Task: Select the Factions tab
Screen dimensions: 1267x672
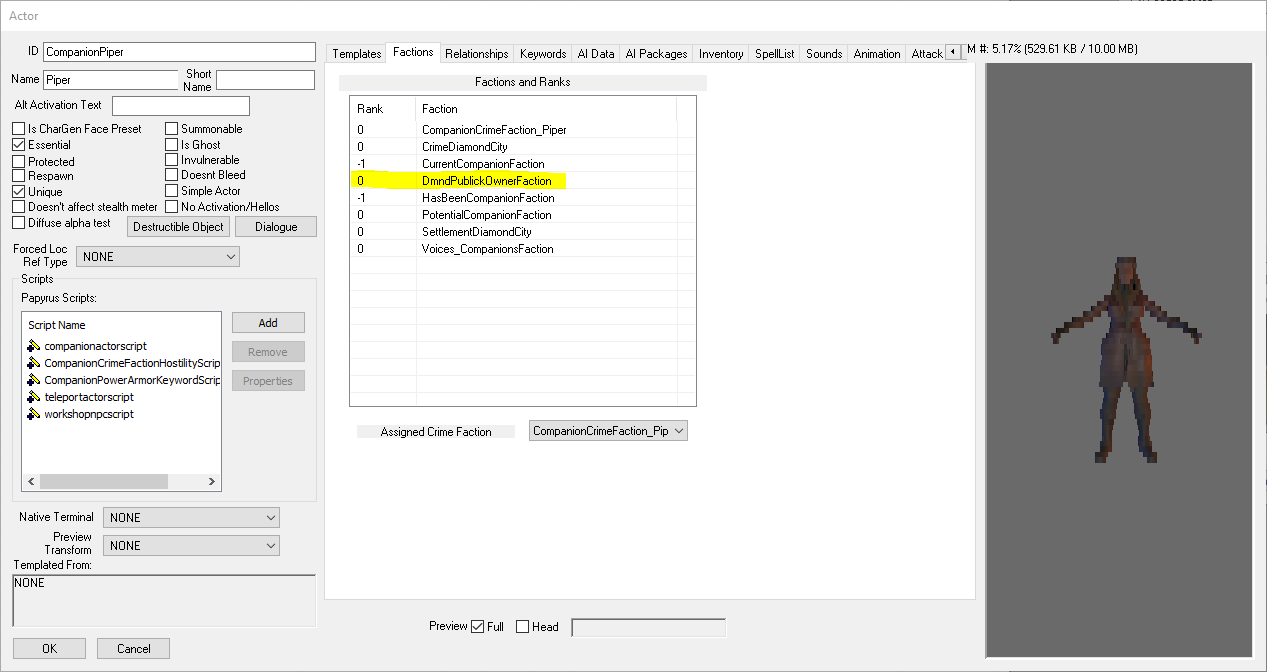Action: [x=413, y=52]
